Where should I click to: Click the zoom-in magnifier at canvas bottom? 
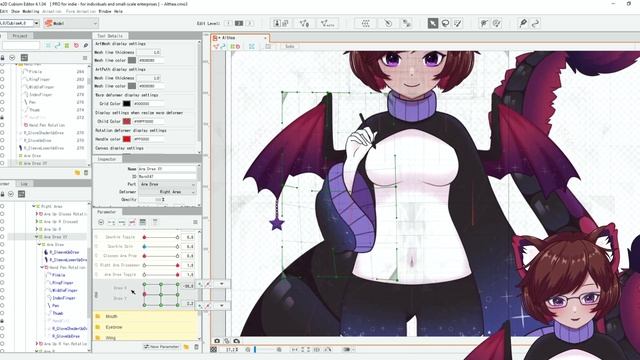(x=279, y=350)
